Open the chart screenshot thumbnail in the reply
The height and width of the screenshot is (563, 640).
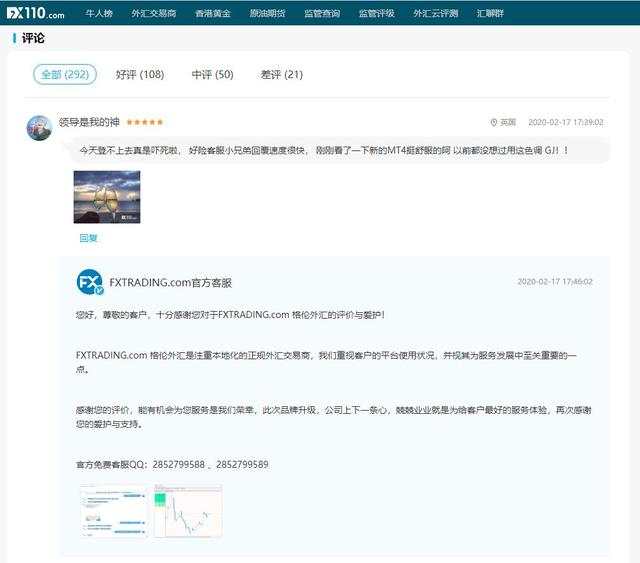[188, 511]
